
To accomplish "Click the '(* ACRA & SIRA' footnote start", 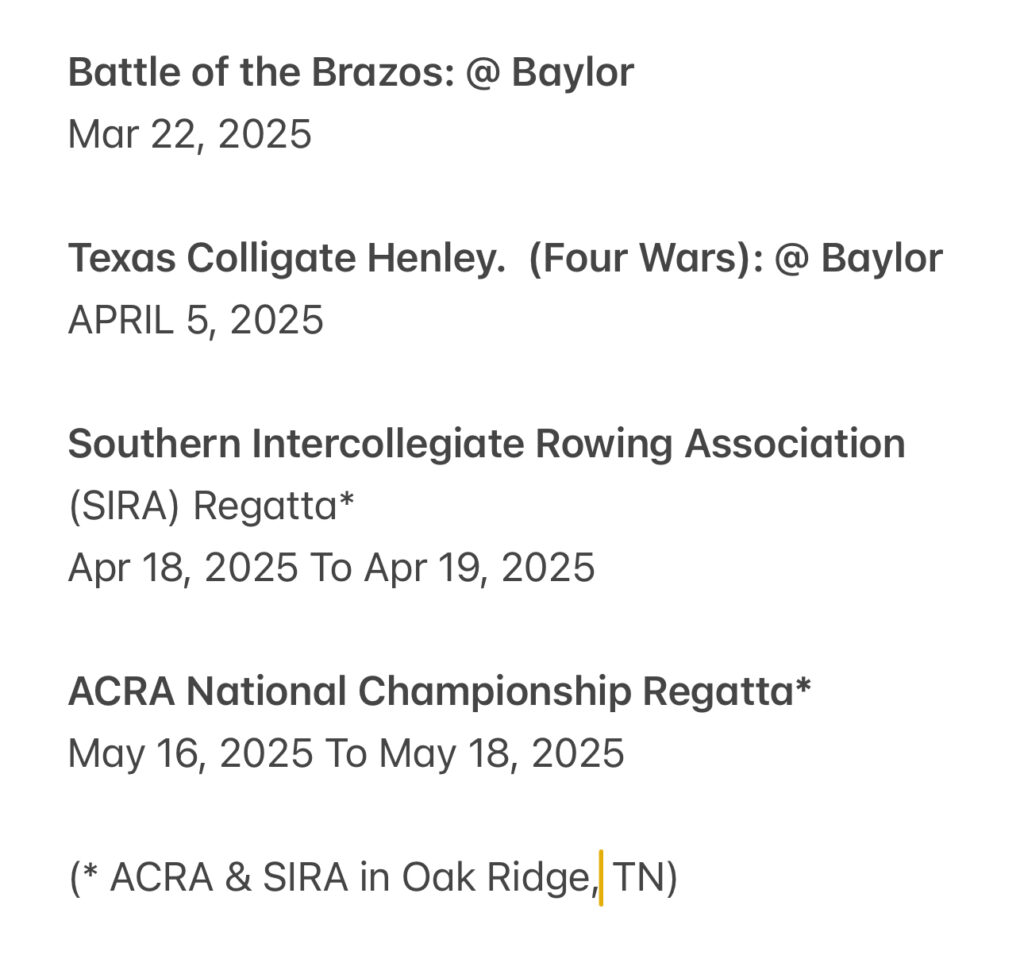I will click(x=208, y=877).
